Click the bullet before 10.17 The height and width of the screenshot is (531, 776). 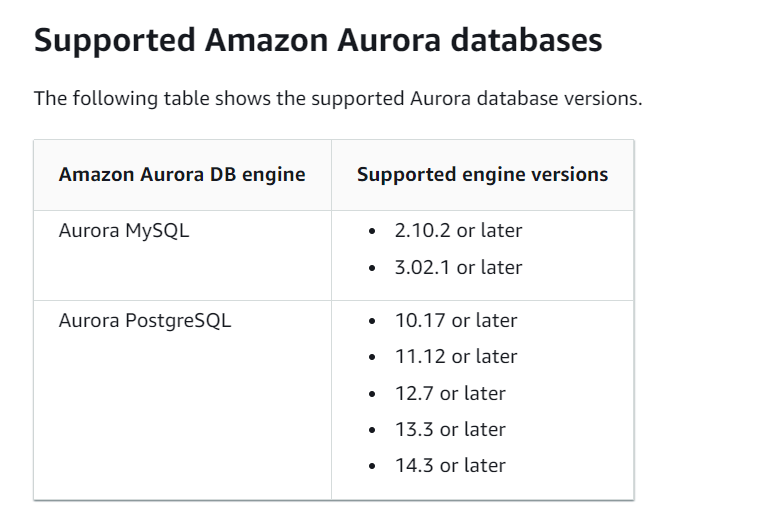[x=372, y=321]
